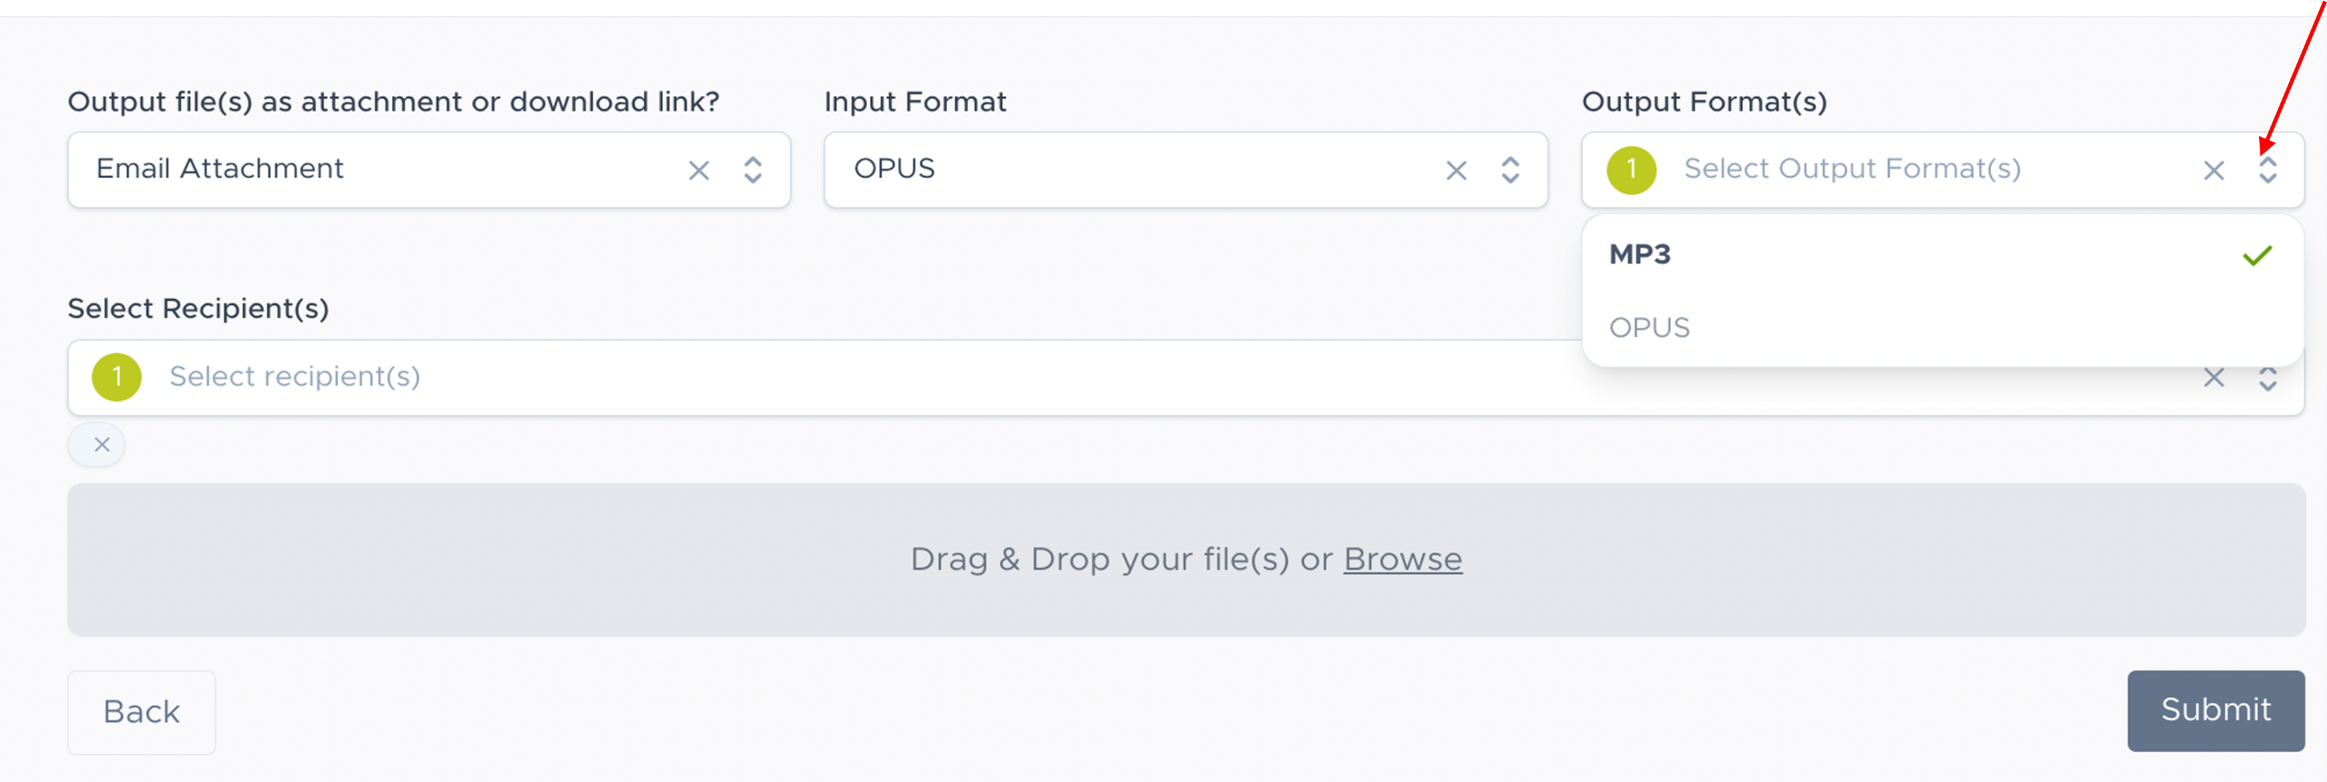Image resolution: width=2327 pixels, height=782 pixels.
Task: Click the green checkmark beside MP3
Action: [2257, 256]
